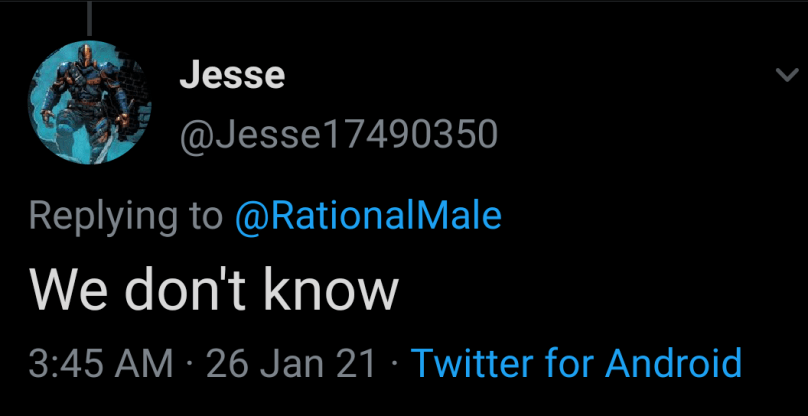Open the @RationalMale mention link

coord(368,215)
